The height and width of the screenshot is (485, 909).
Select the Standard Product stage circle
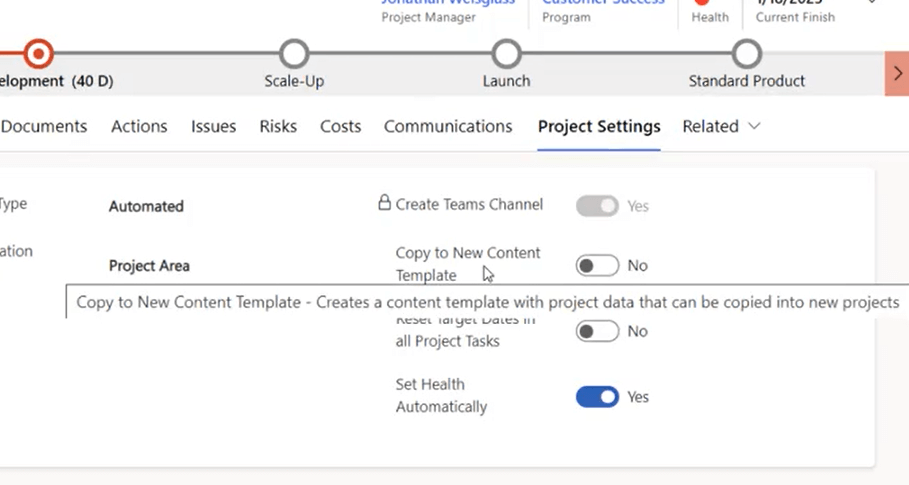pos(746,53)
